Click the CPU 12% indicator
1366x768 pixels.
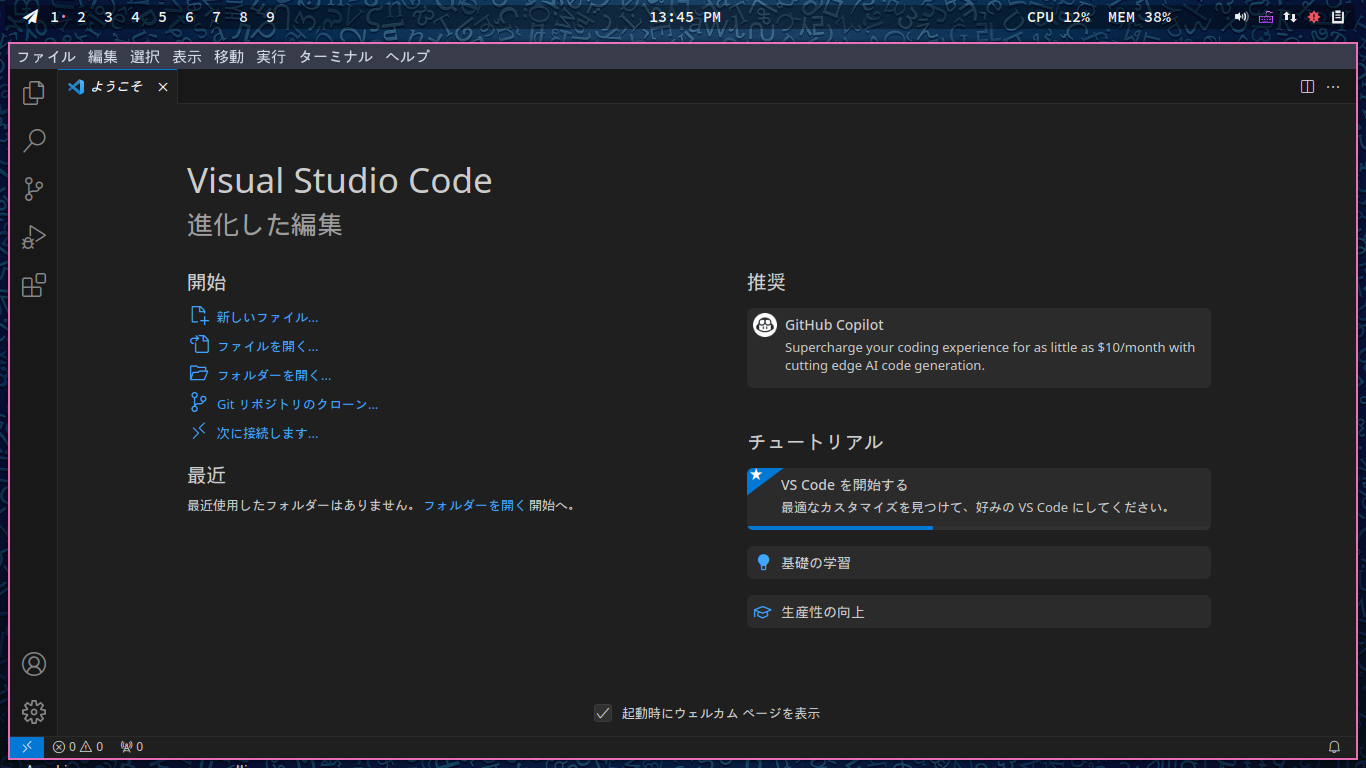tap(1058, 17)
